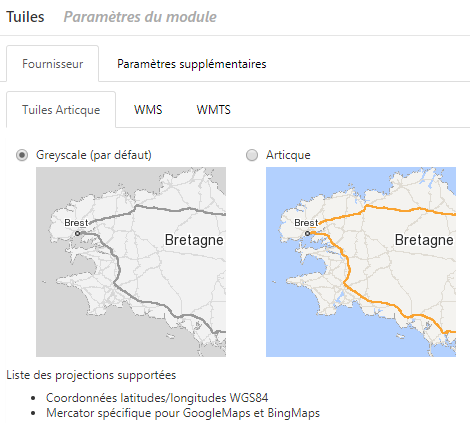
Task: Click Bretagne label on the greyscale preview
Action: 194,240
